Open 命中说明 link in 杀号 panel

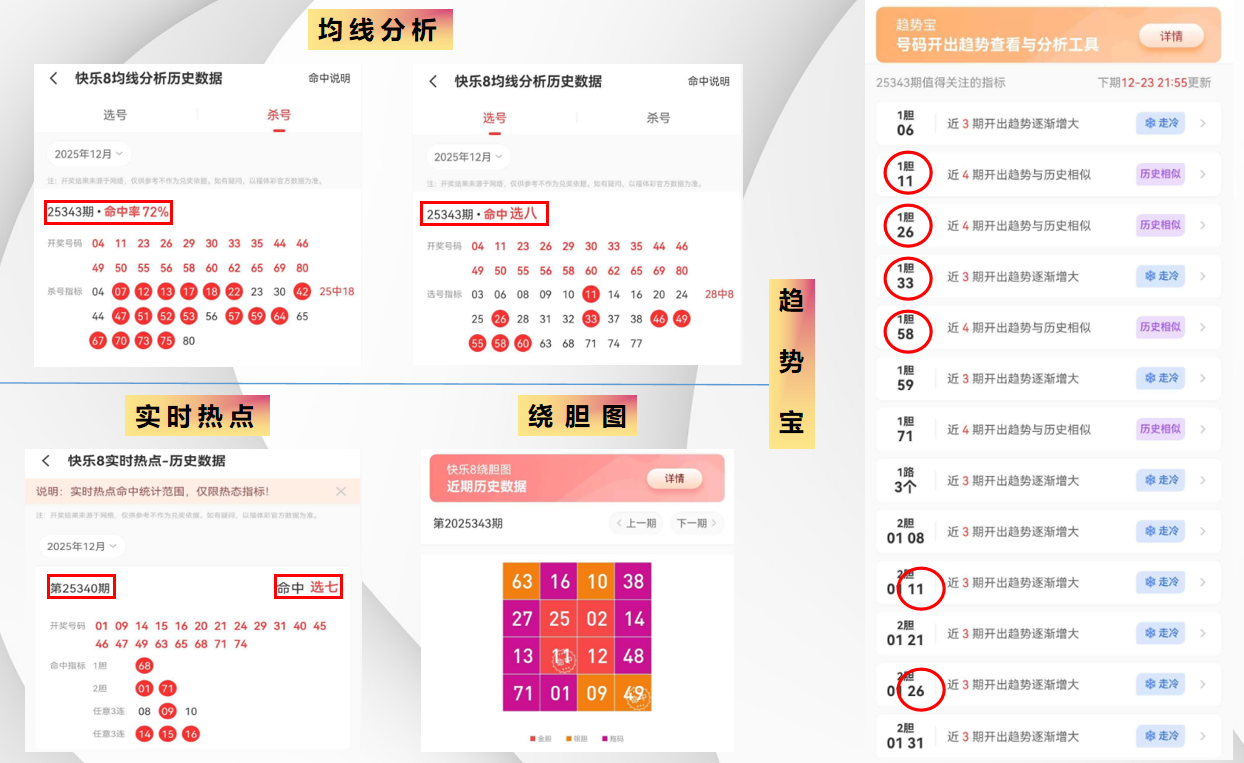(x=329, y=78)
